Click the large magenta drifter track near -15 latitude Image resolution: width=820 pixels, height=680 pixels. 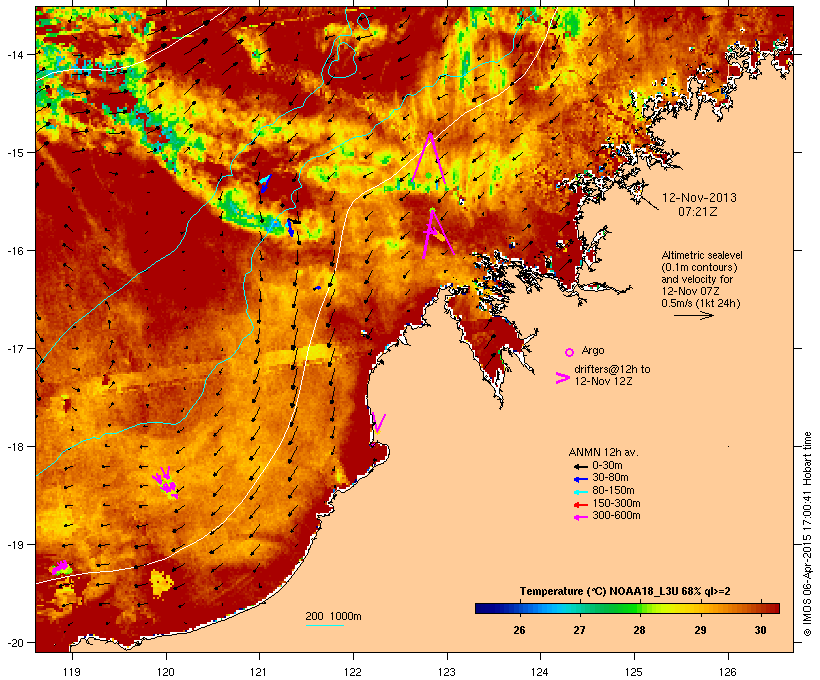(429, 158)
